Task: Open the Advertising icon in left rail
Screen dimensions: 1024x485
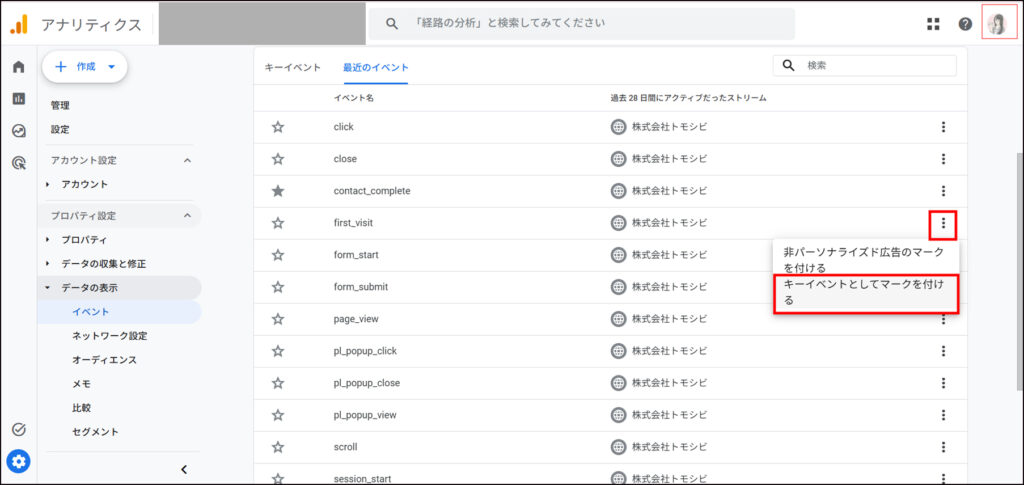Action: click(x=19, y=163)
